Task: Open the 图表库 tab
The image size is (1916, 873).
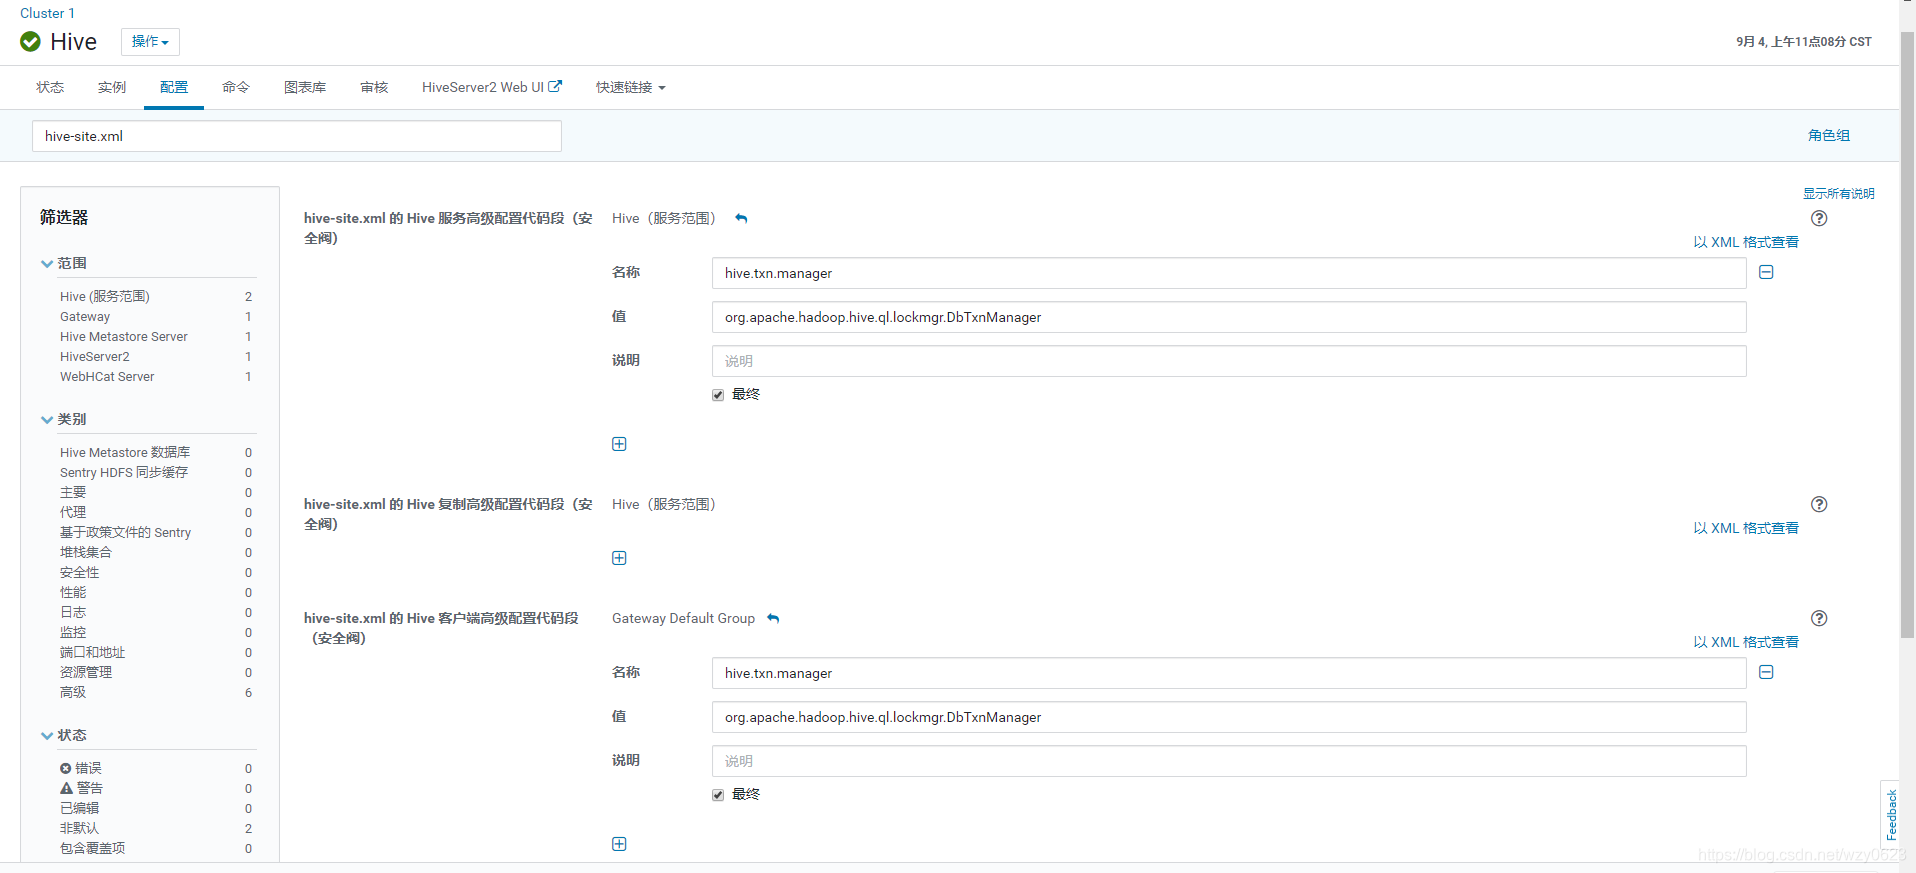Action: 305,87
